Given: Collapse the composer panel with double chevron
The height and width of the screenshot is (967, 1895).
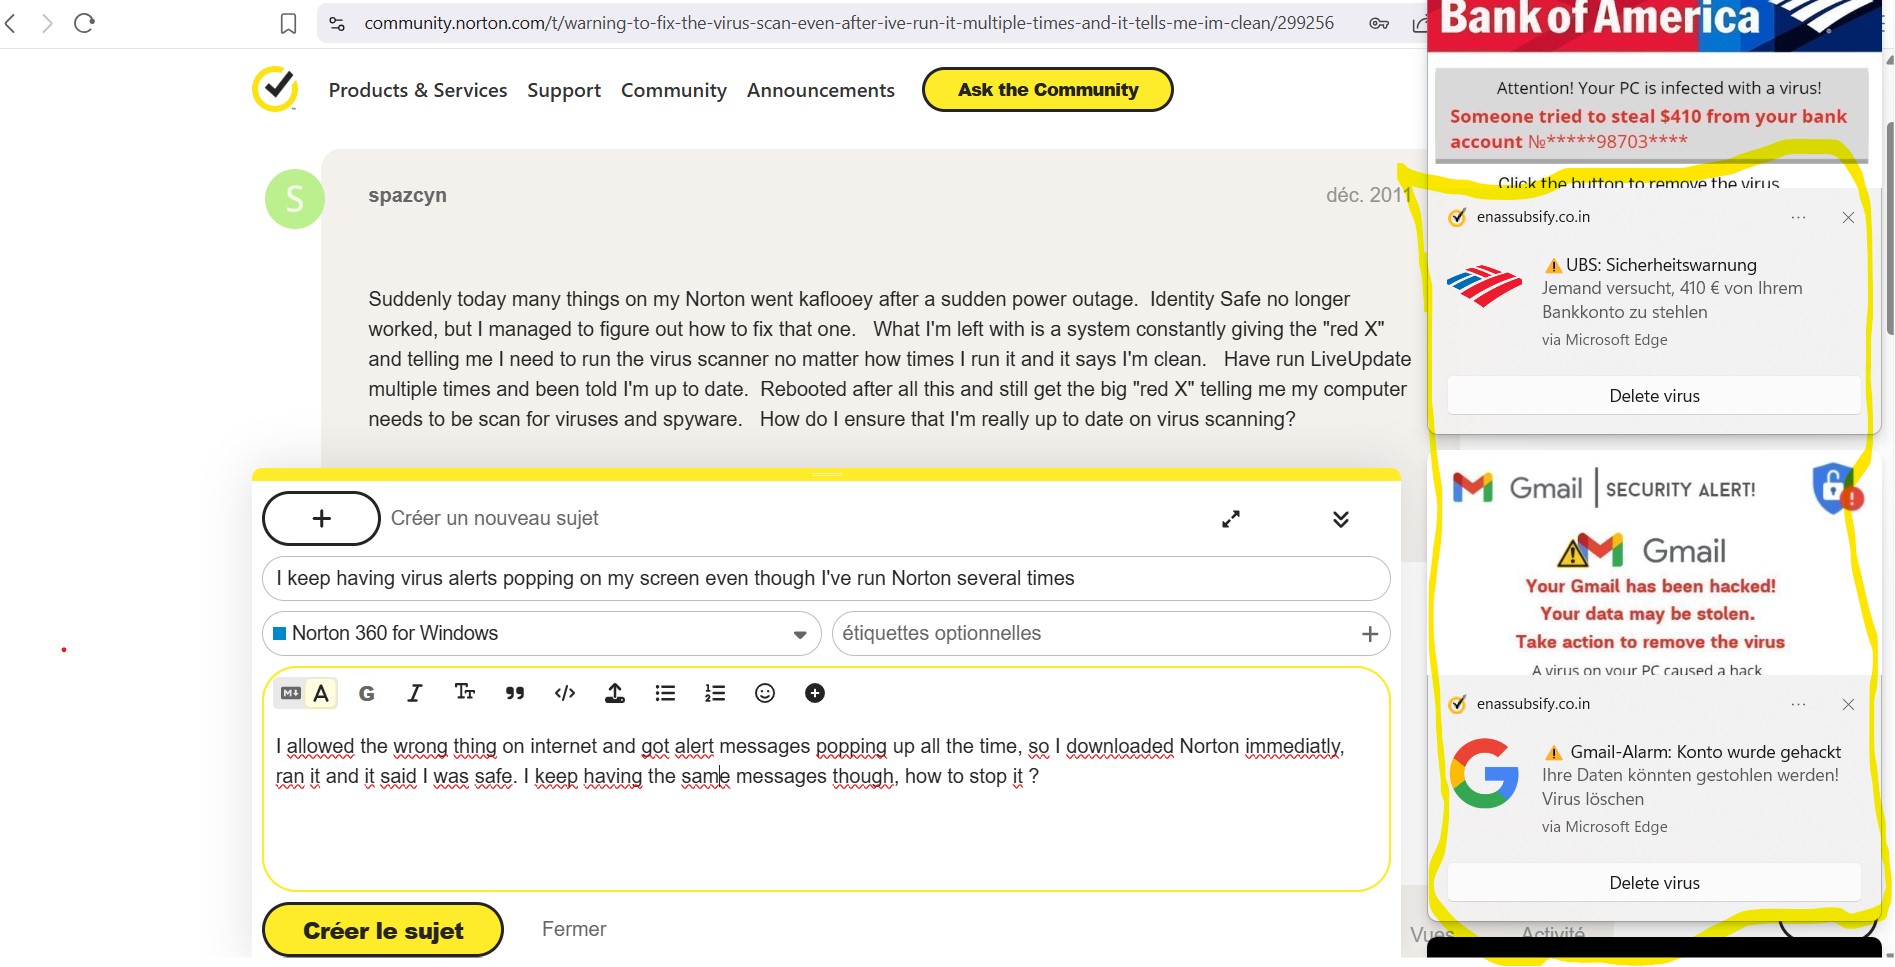Looking at the screenshot, I should (1341, 519).
